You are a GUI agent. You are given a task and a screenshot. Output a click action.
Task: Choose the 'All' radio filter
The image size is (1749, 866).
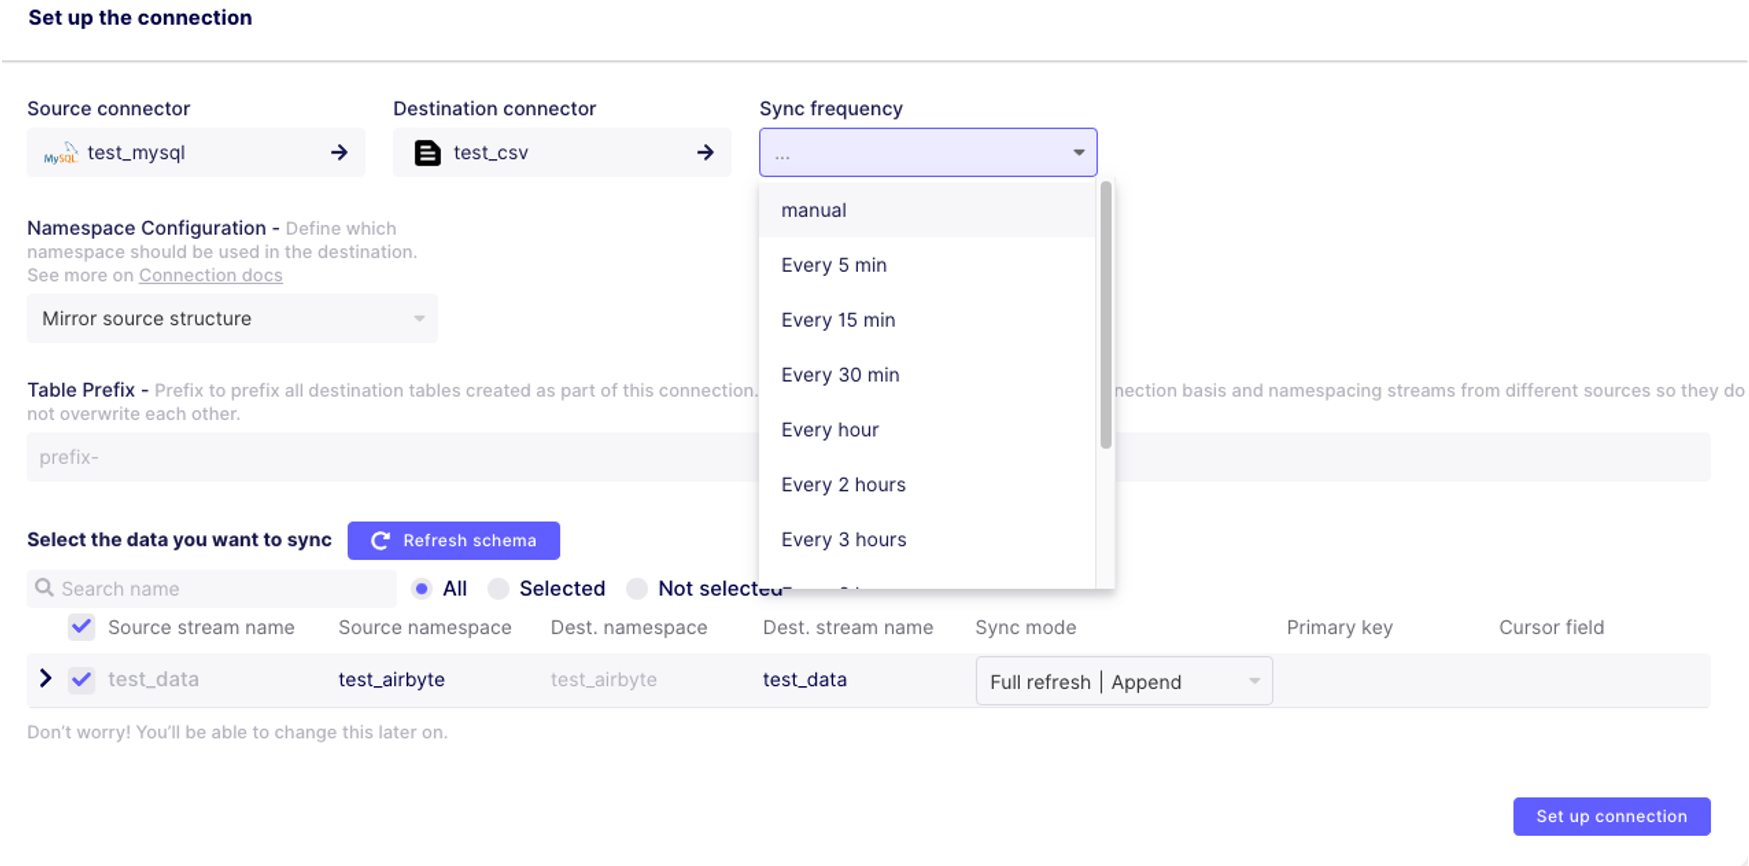(422, 589)
